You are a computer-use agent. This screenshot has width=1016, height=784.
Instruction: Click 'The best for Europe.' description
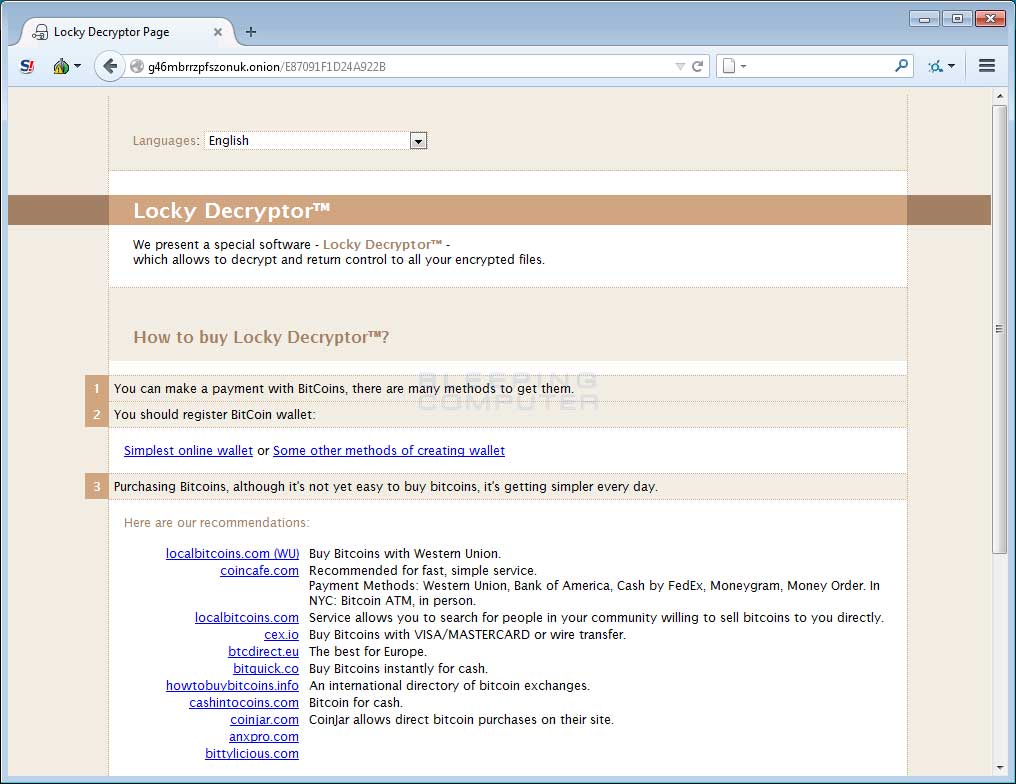coord(368,651)
